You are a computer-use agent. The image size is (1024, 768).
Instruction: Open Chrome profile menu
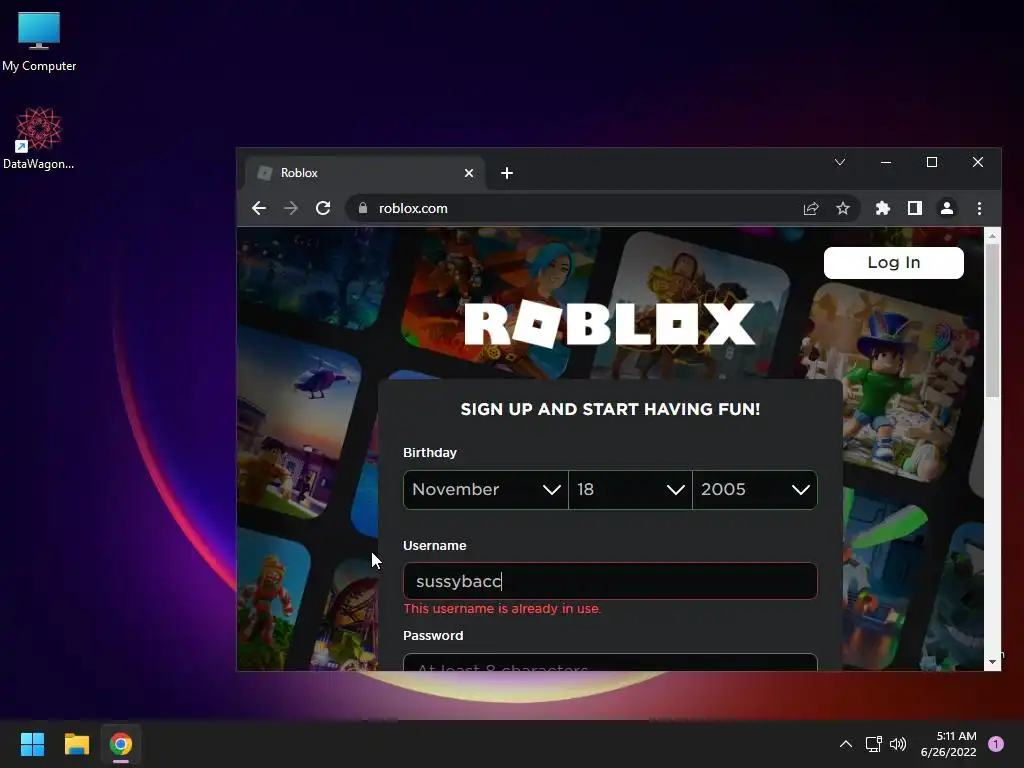pyautogui.click(x=947, y=208)
